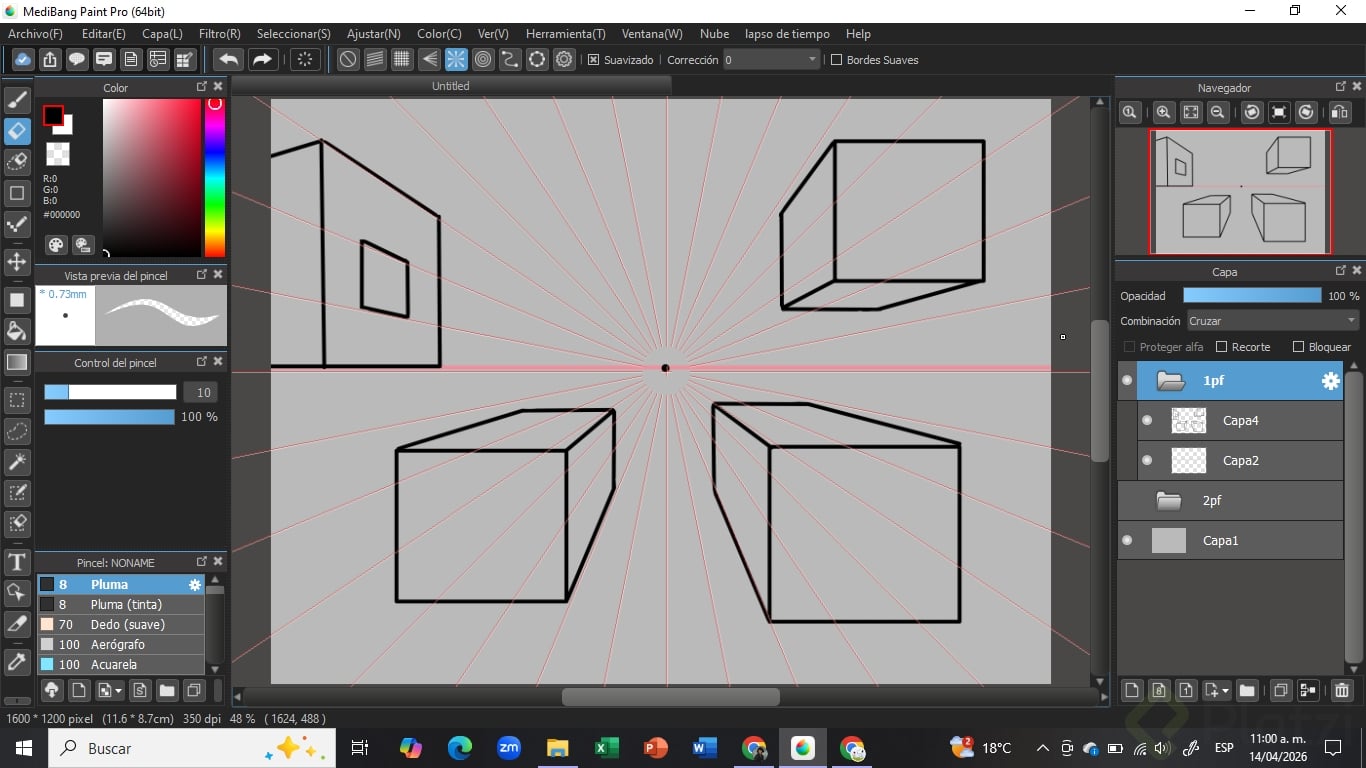Zoom in using the Navigator magnifier
This screenshot has width=1366, height=768.
pos(1163,112)
